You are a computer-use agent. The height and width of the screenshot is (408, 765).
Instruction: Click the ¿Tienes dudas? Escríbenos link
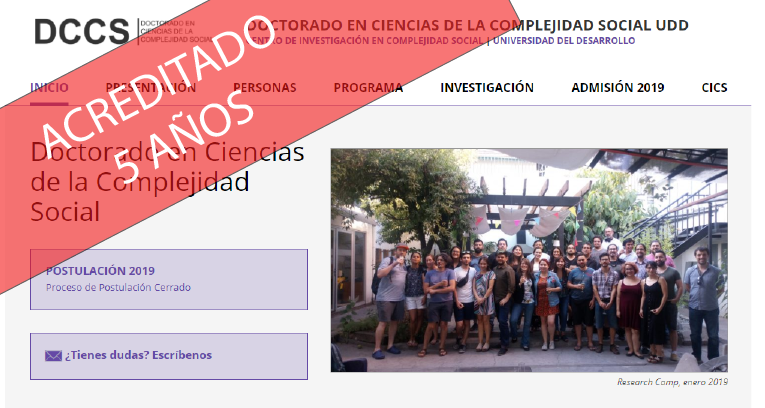pos(138,355)
